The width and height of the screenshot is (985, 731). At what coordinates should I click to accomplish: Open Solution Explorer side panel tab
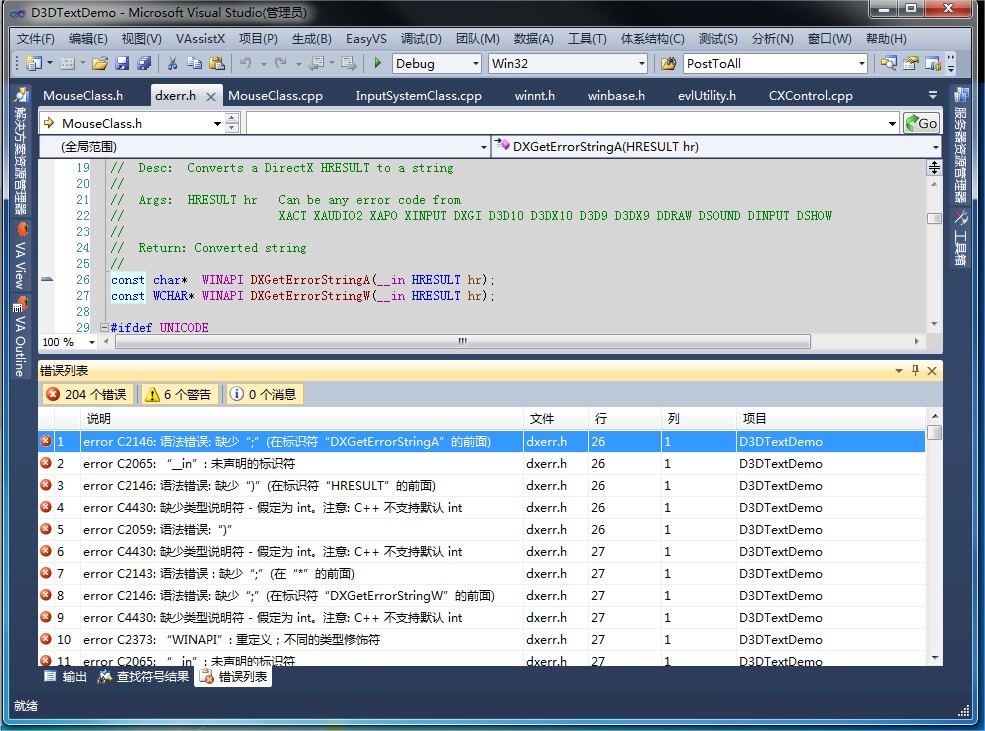(21, 152)
